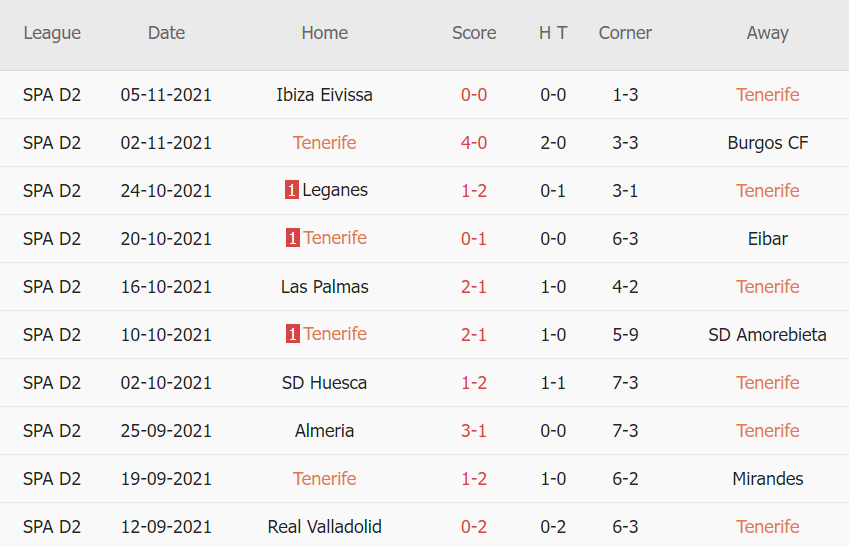Click Burgos CF away team
The width and height of the screenshot is (849, 547).
768,143
